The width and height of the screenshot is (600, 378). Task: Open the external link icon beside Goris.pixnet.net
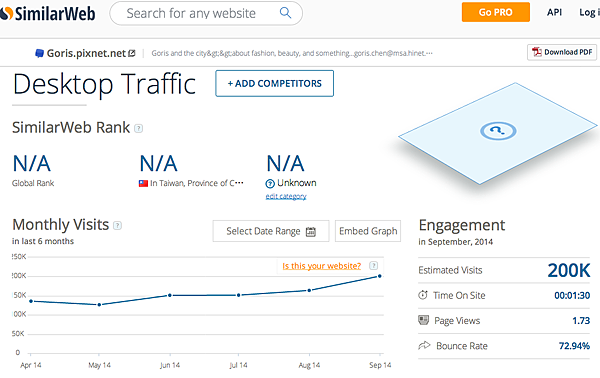[132, 53]
